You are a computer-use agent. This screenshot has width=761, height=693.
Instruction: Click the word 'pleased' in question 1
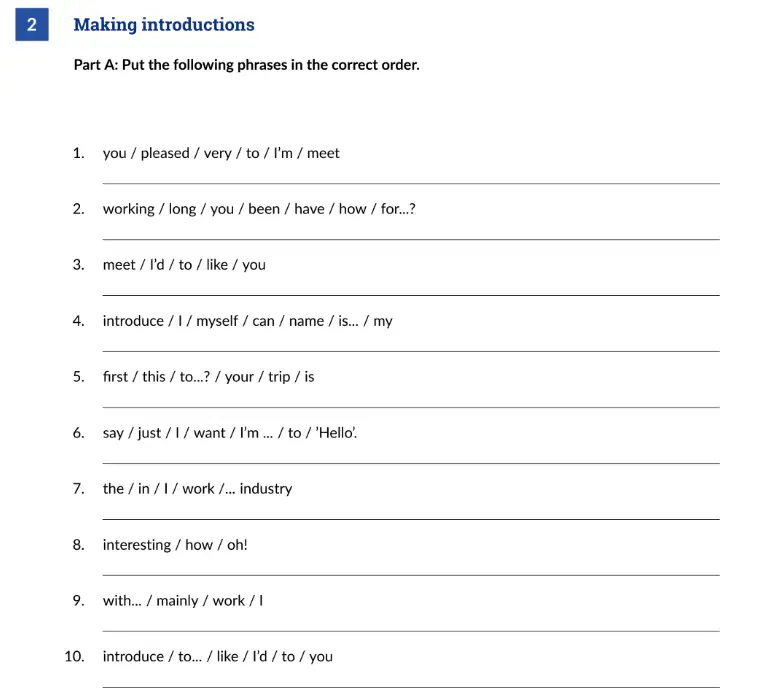click(x=165, y=154)
